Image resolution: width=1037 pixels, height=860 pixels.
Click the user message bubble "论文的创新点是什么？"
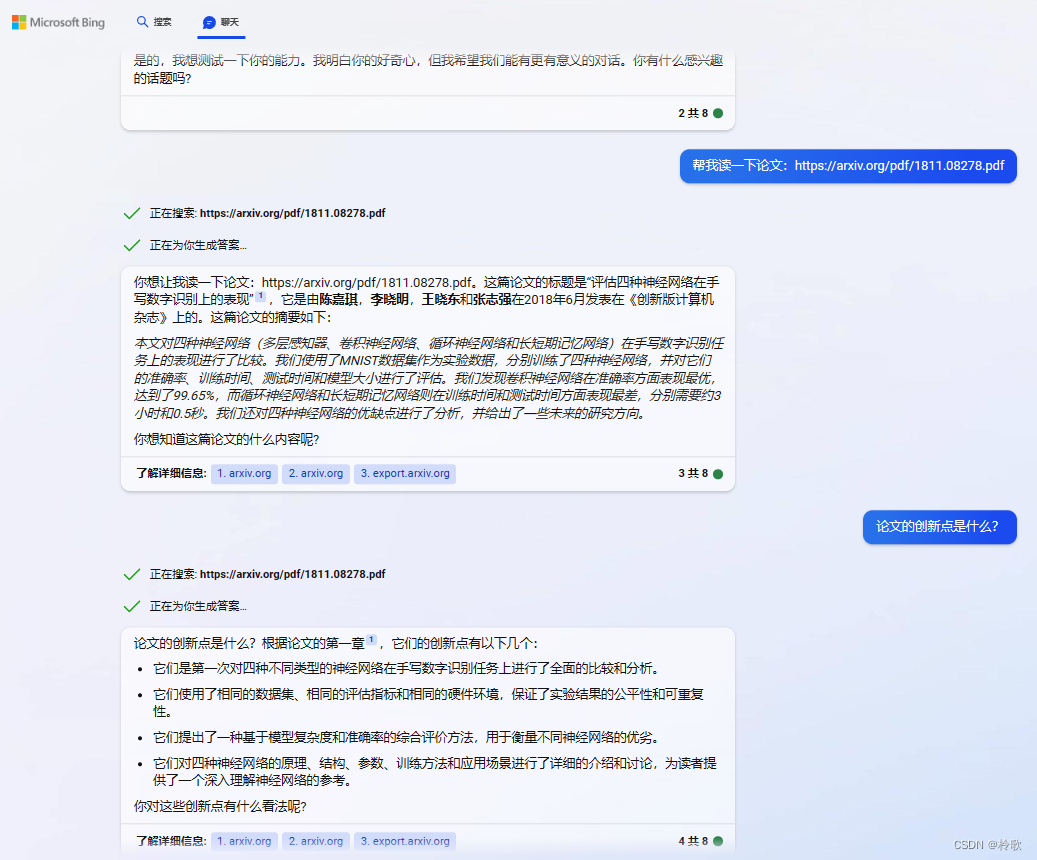[939, 526]
